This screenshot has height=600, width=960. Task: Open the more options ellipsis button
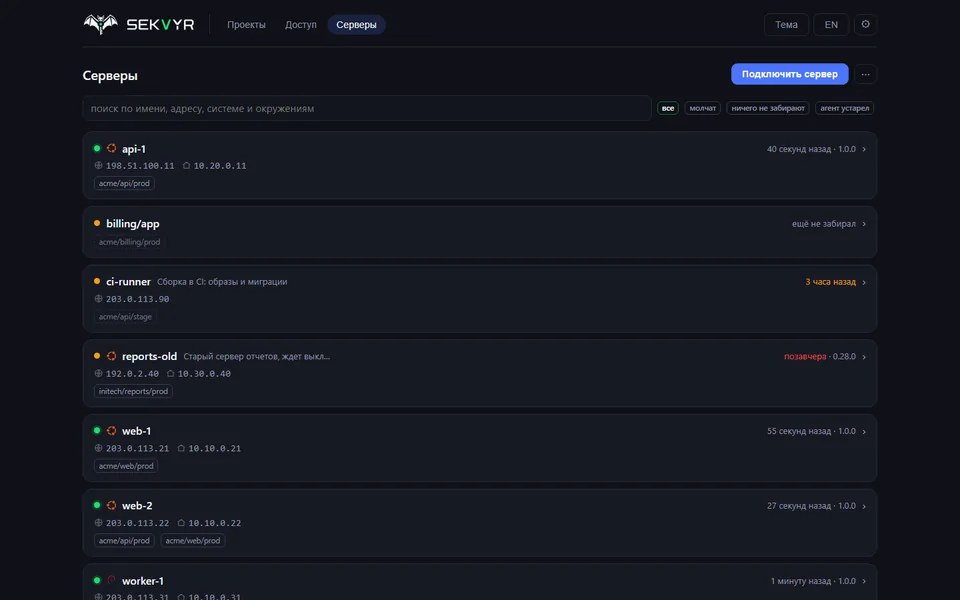(865, 74)
